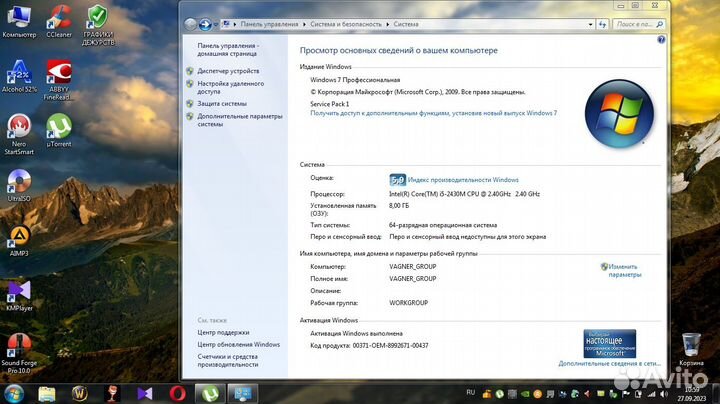The image size is (720, 404).
Task: Refresh the address bar view
Action: click(x=602, y=24)
